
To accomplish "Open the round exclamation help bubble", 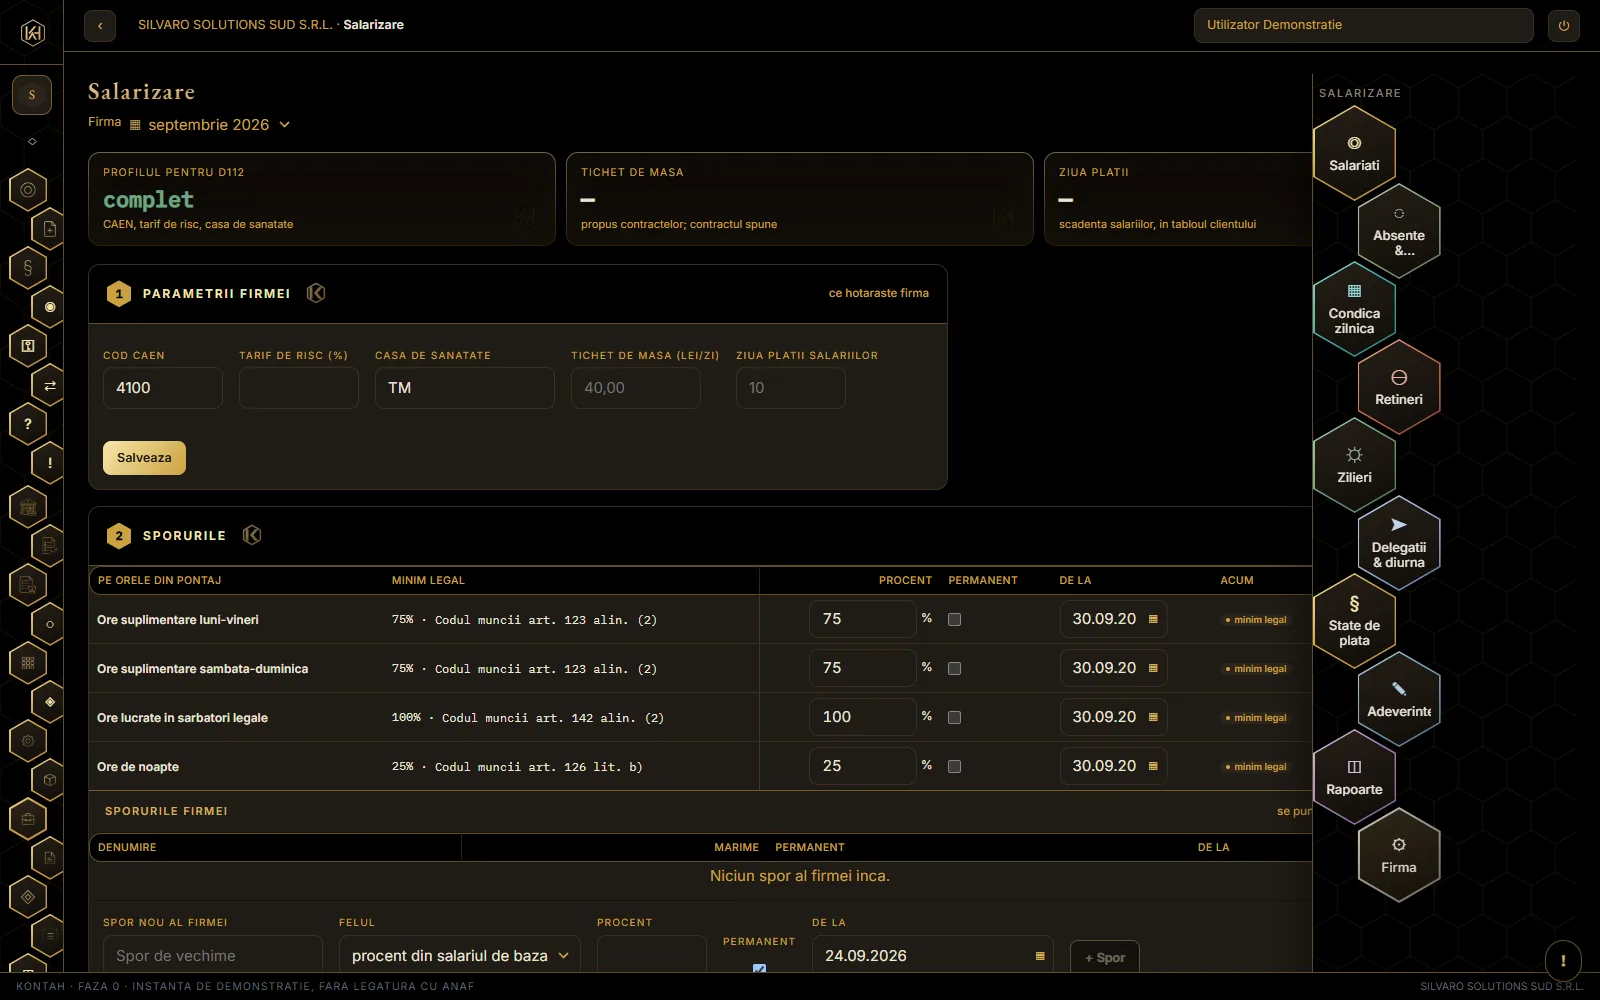I will [1563, 961].
